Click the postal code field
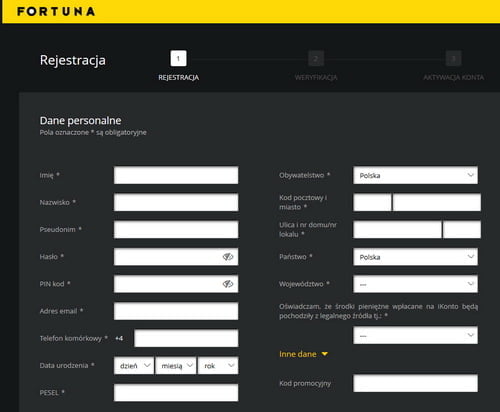This screenshot has height=412, width=500. click(x=372, y=202)
